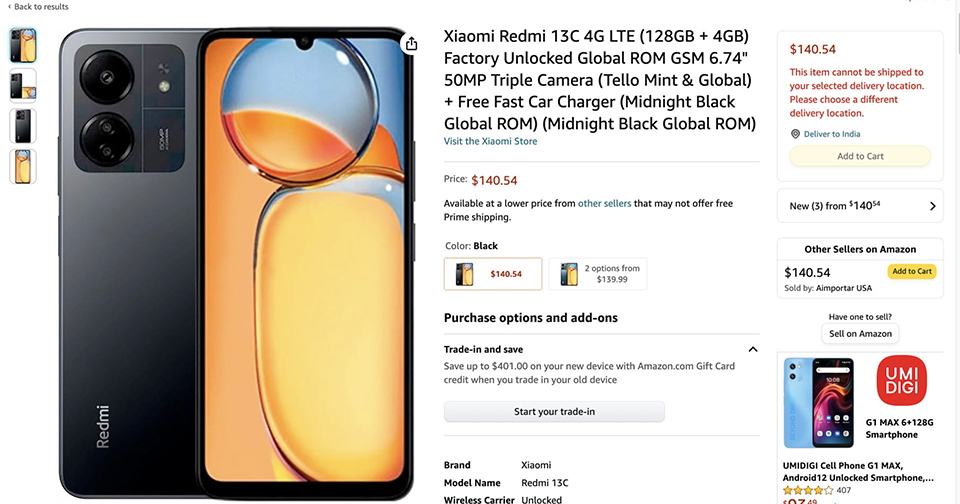The image size is (960, 504).
Task: View the fourth product thumbnail
Action: pyautogui.click(x=23, y=166)
